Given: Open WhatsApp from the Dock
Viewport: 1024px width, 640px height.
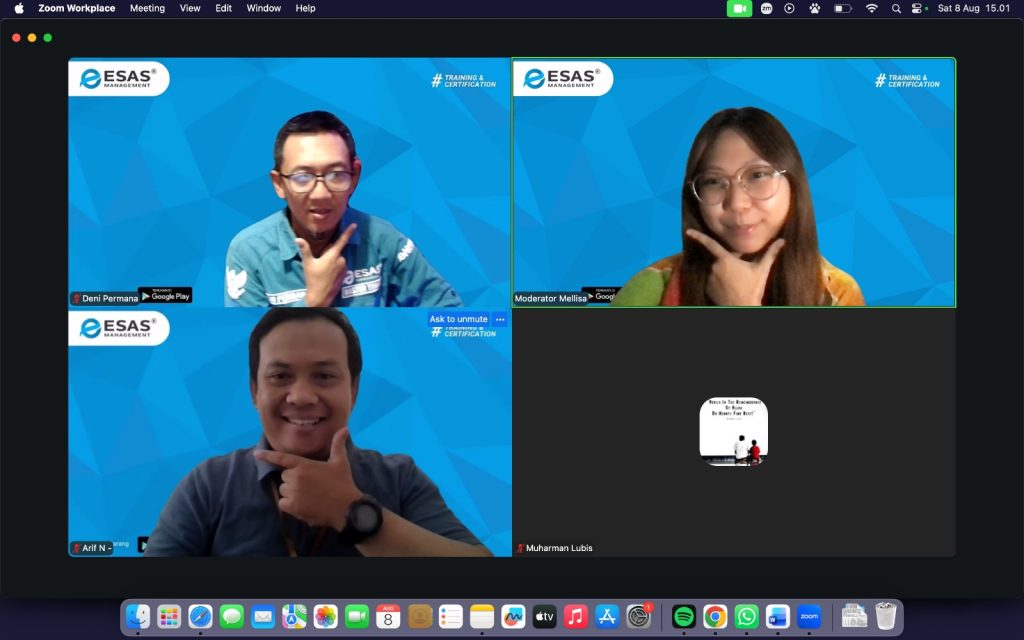Looking at the screenshot, I should click(746, 616).
